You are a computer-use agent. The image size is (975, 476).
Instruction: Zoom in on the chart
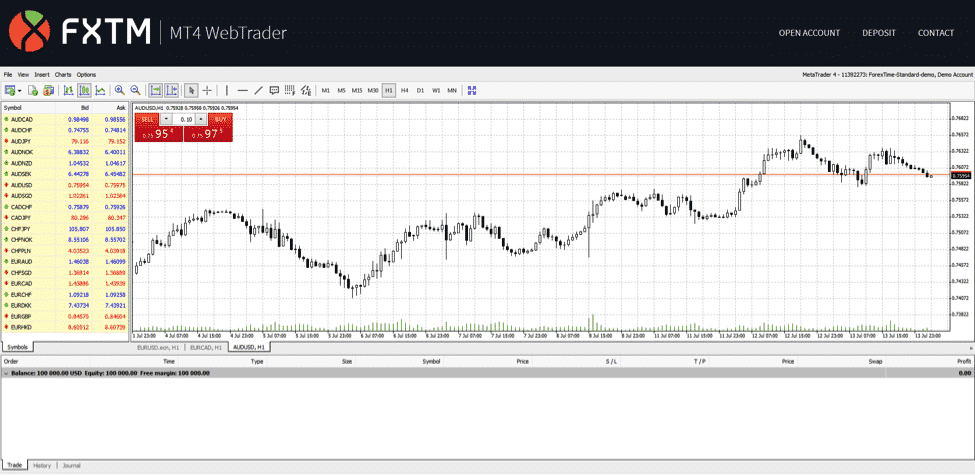119,90
